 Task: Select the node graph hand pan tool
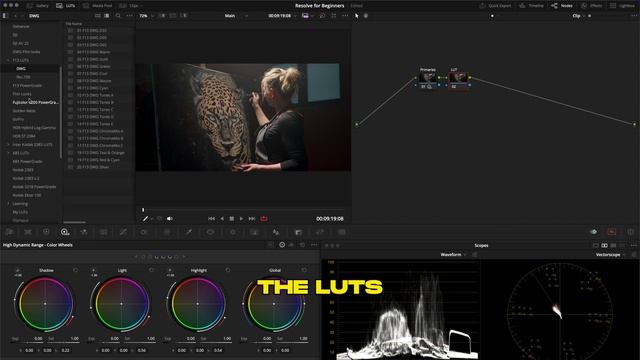click(x=366, y=16)
